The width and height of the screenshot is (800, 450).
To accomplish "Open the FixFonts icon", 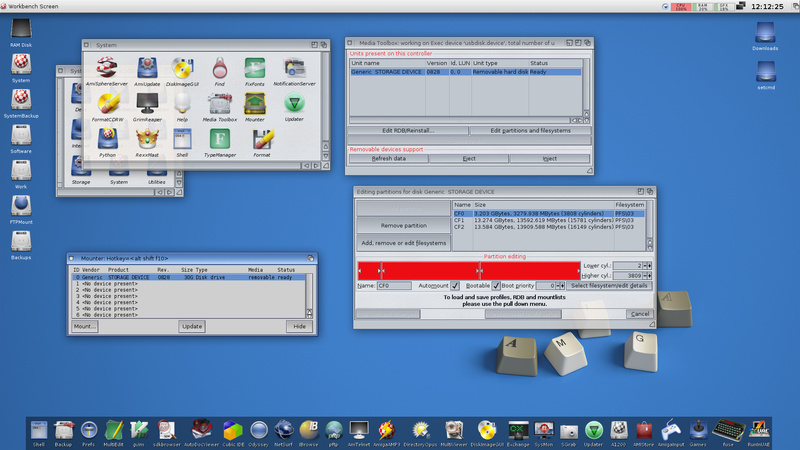I will pyautogui.click(x=255, y=70).
